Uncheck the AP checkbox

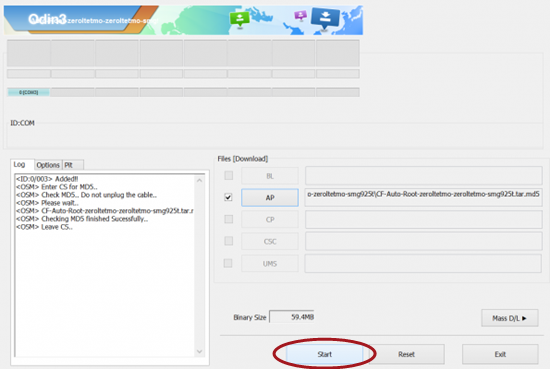click(x=228, y=197)
